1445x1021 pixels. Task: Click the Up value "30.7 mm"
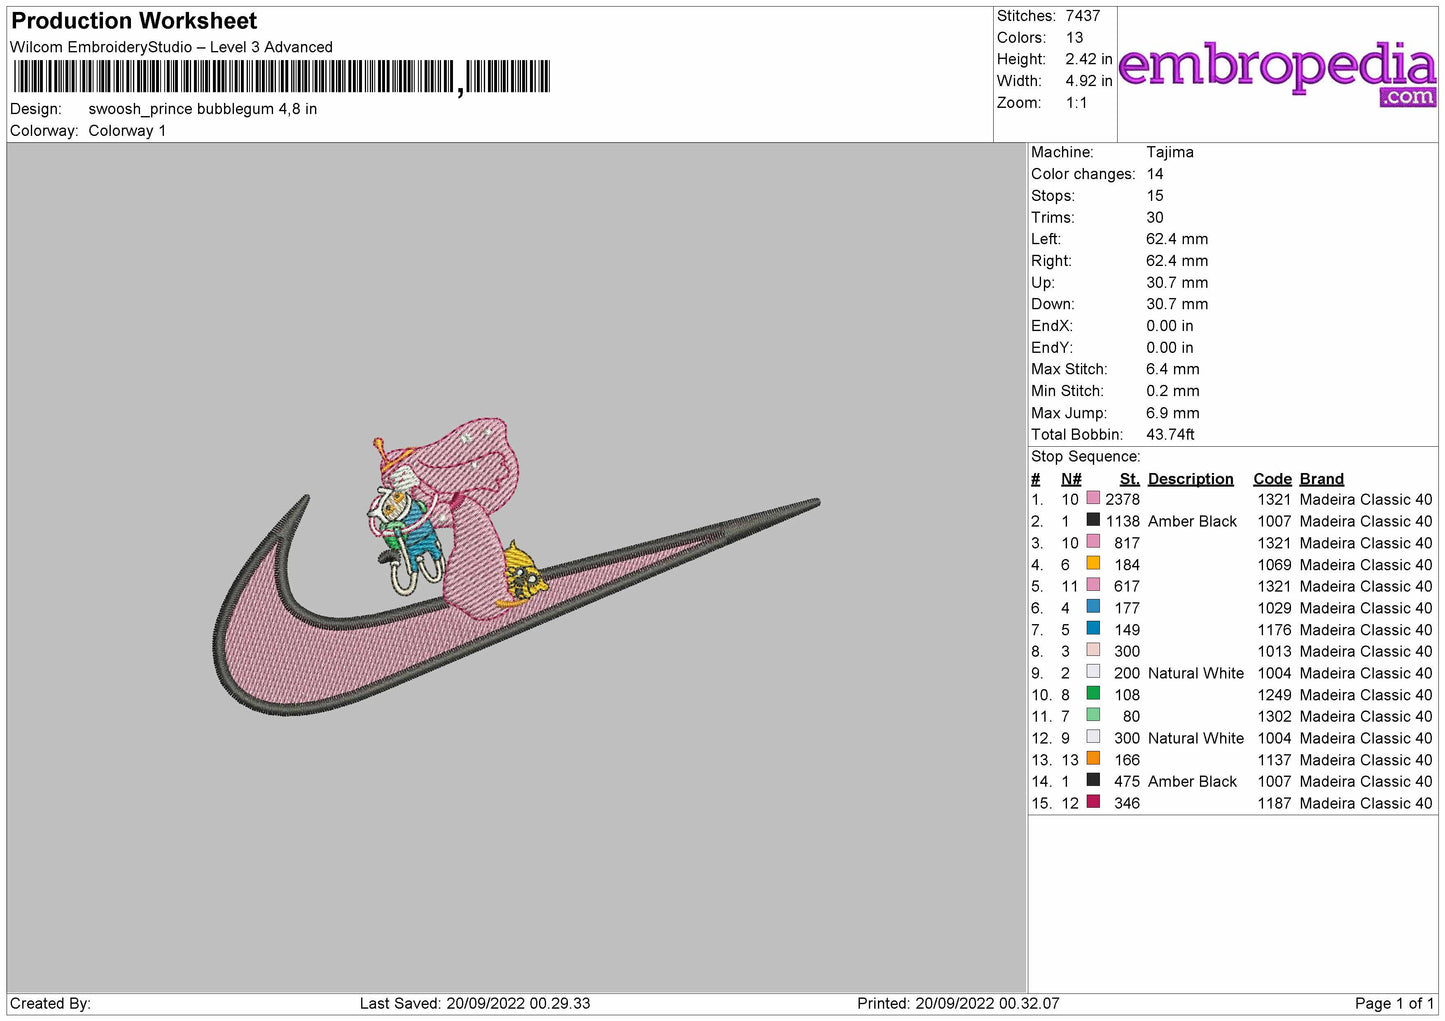1176,283
